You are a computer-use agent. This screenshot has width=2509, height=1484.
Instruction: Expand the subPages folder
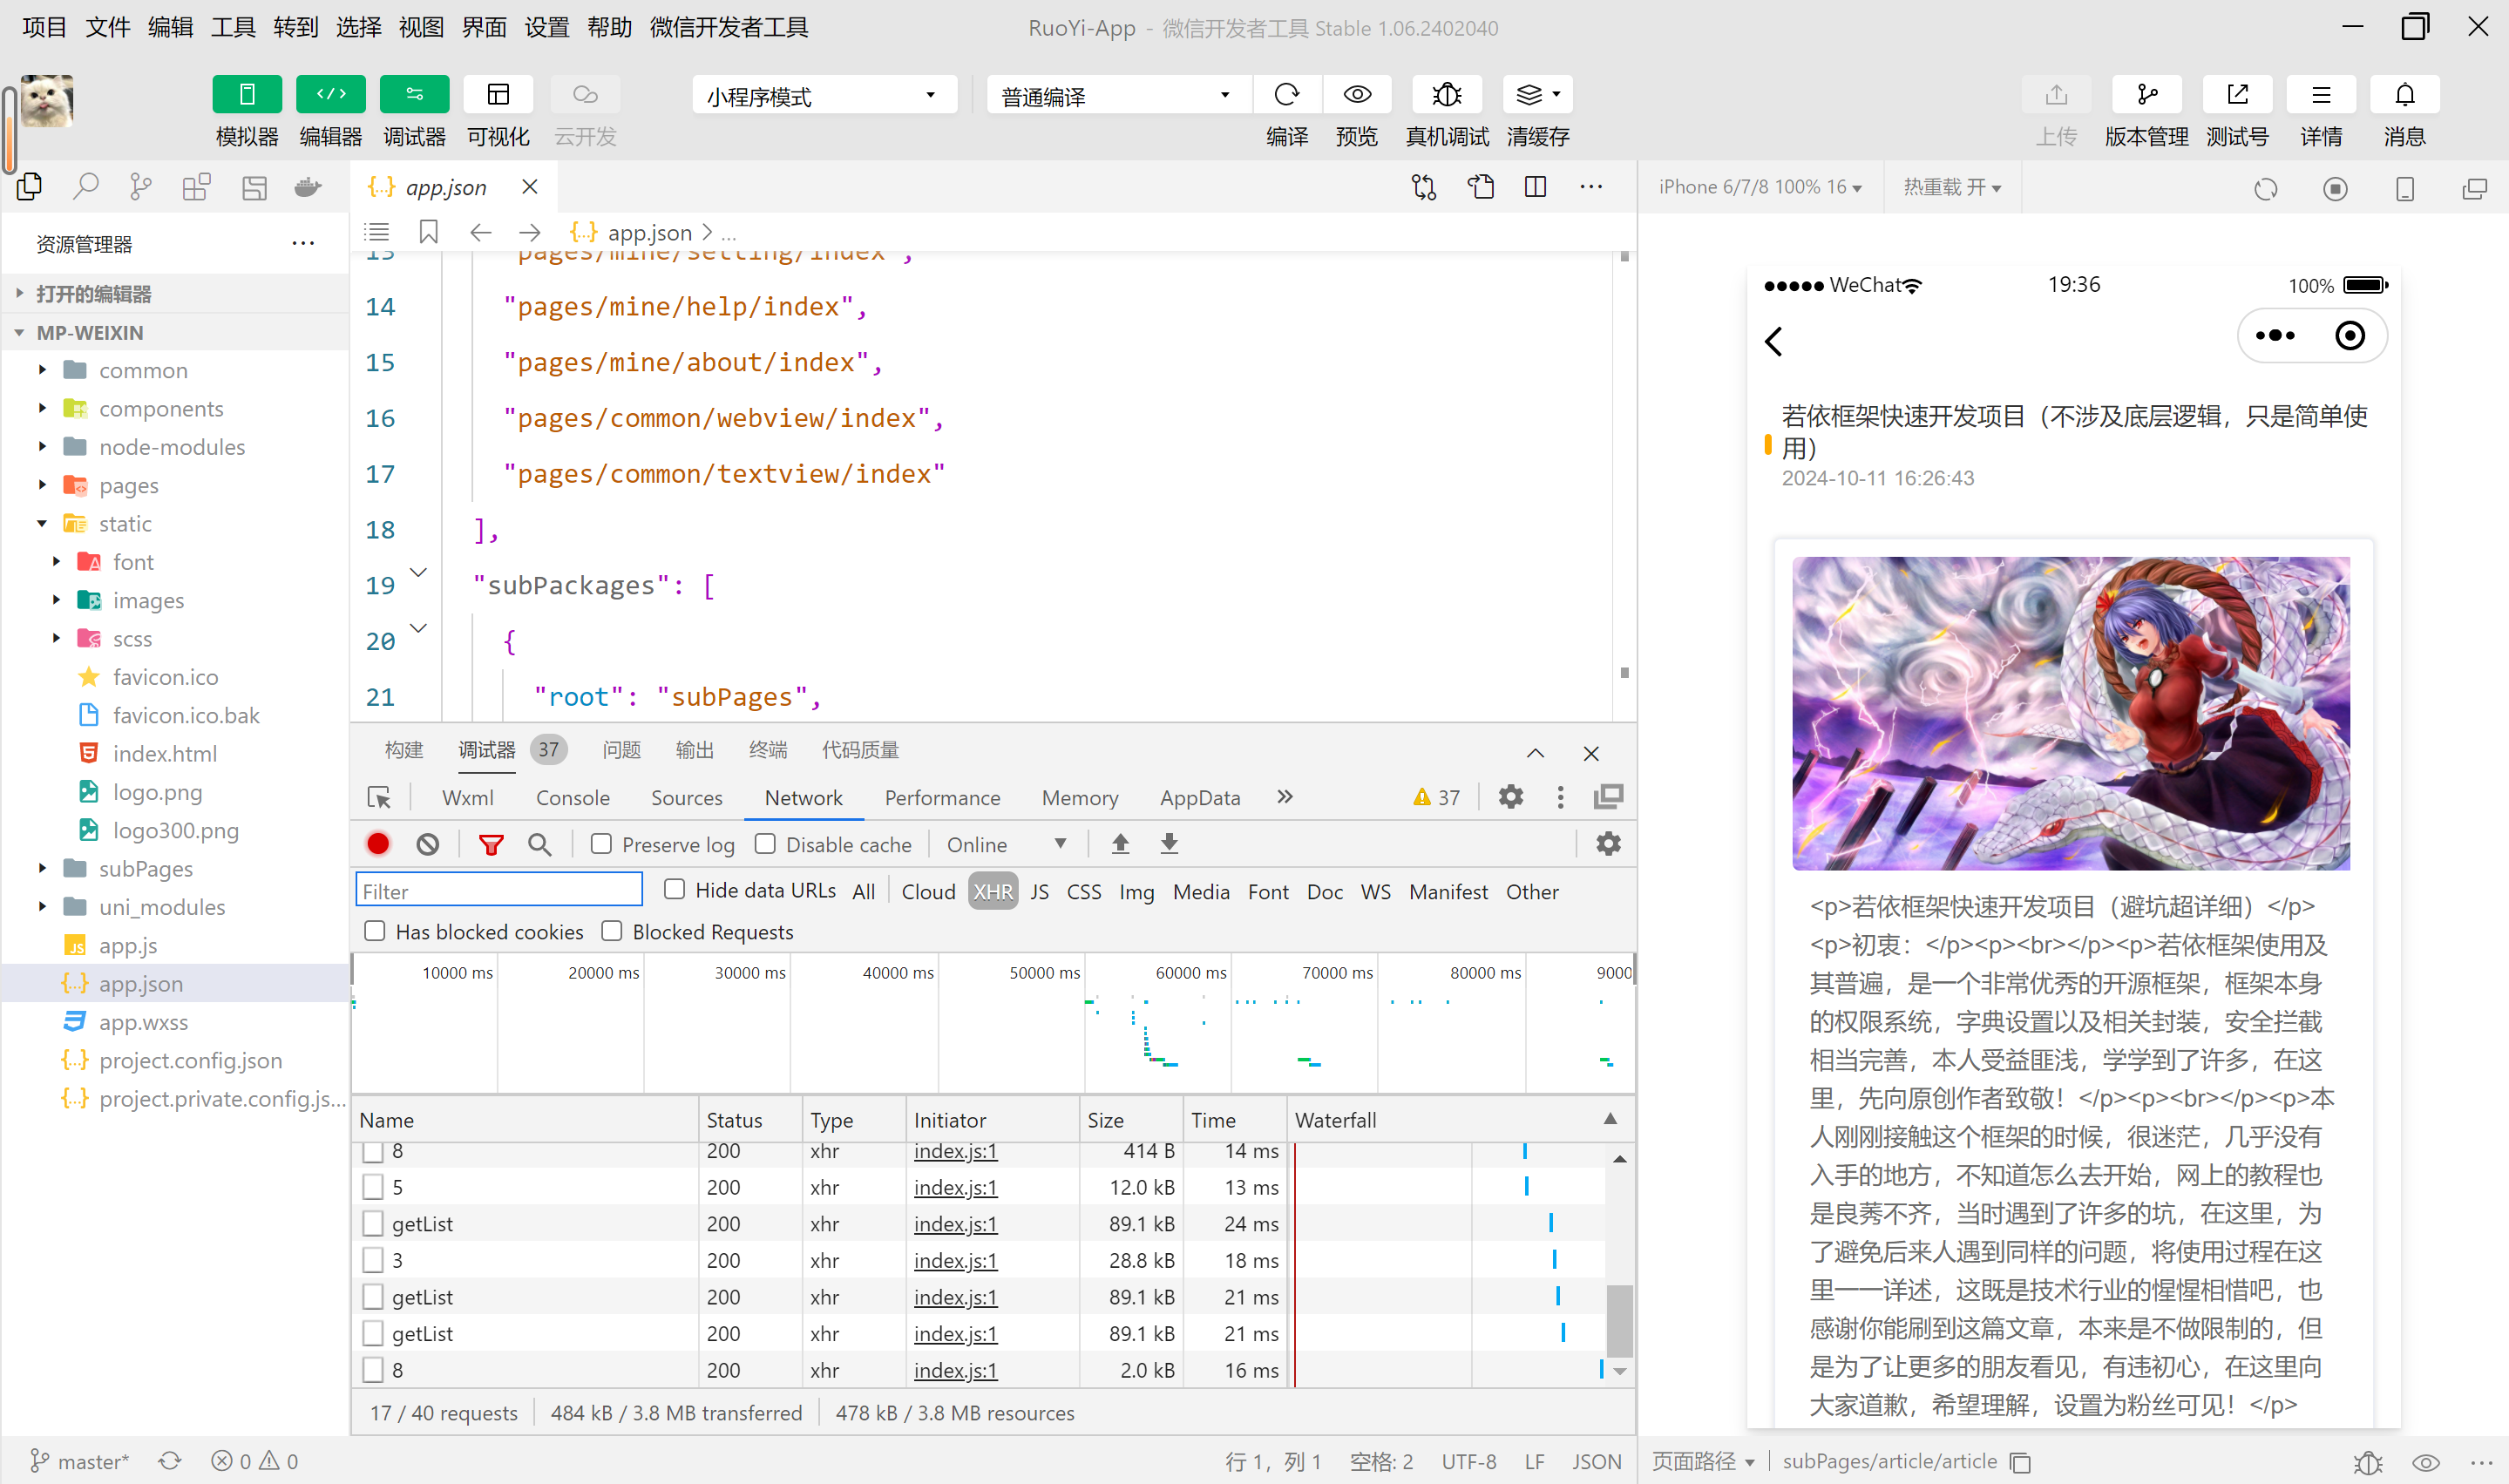[x=145, y=868]
